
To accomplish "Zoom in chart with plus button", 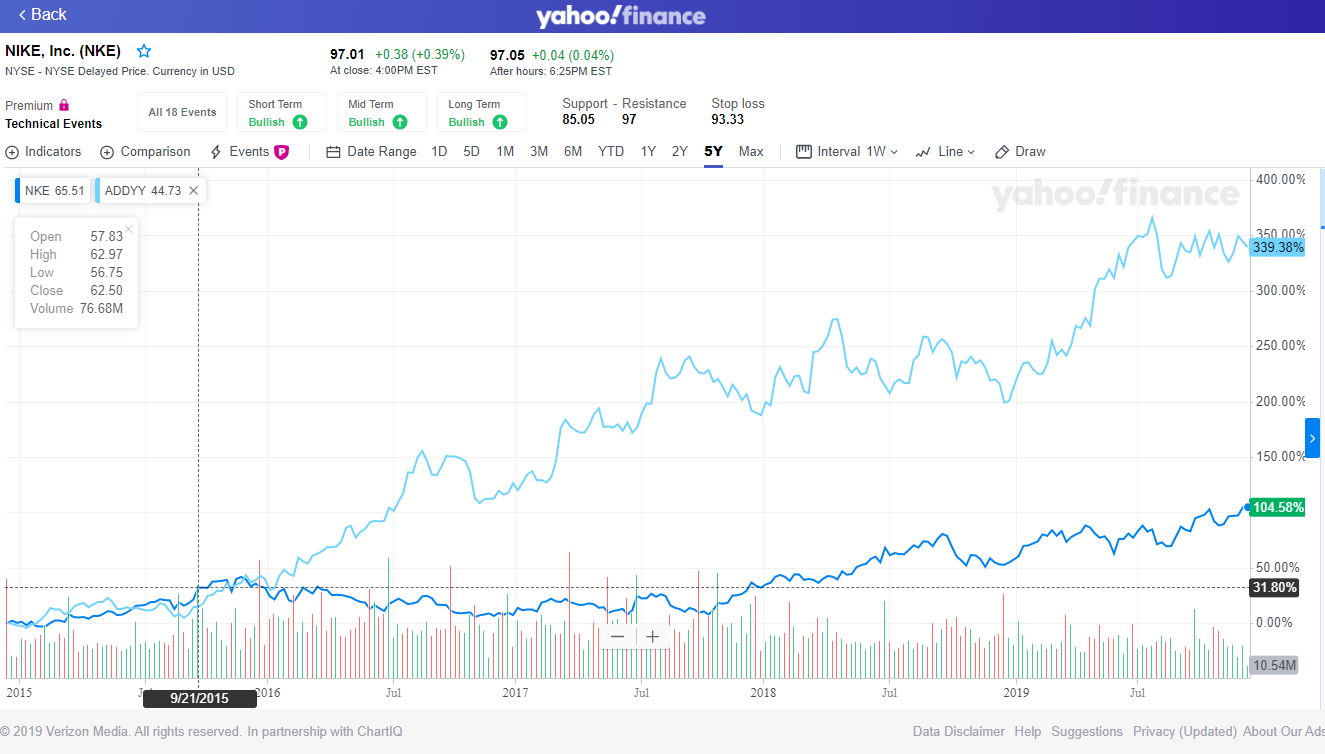I will pyautogui.click(x=652, y=636).
